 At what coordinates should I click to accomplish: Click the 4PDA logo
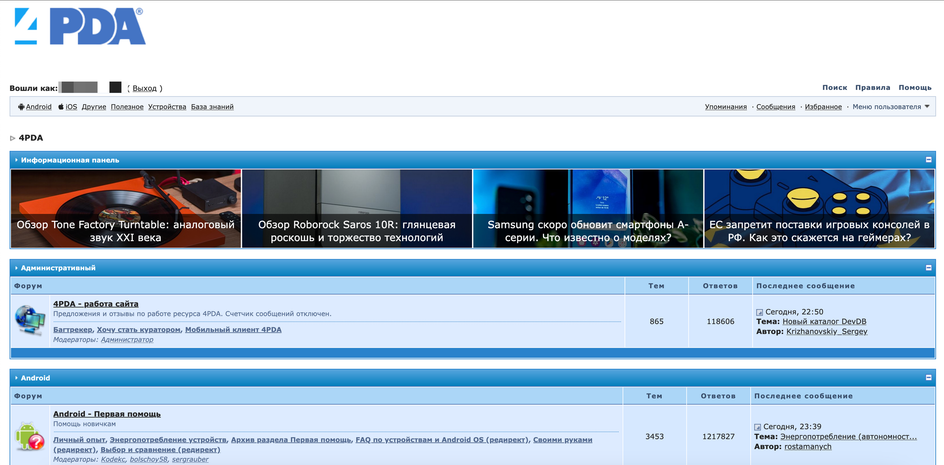pos(79,26)
